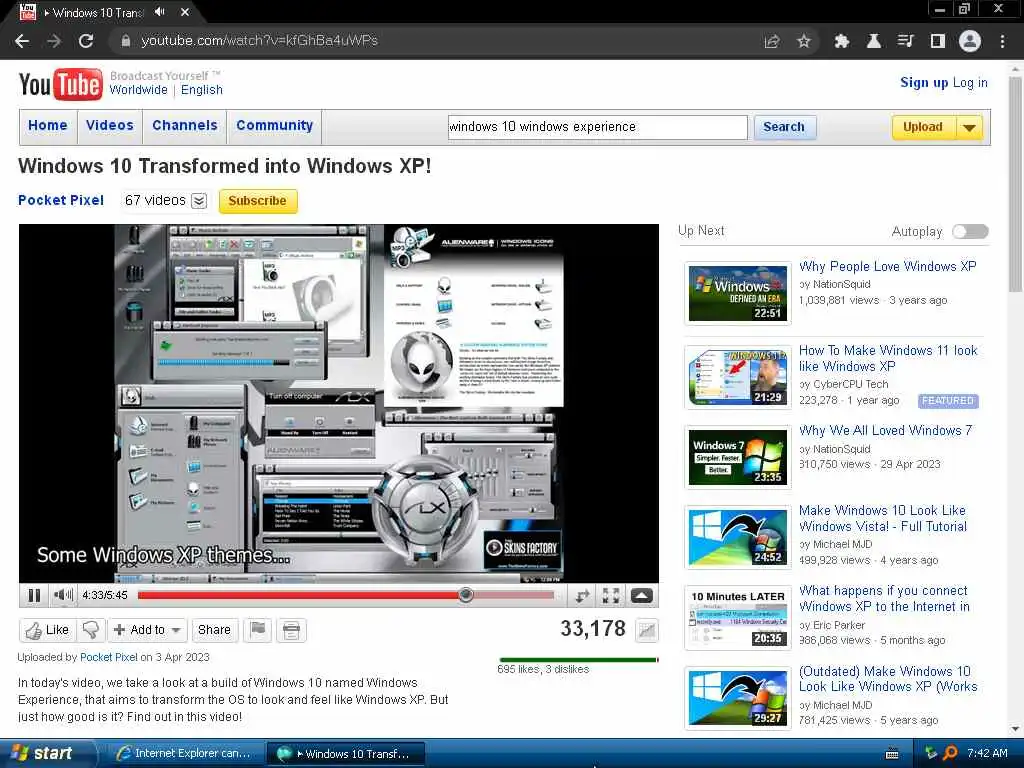1024x768 pixels.
Task: Click the YouTube logo
Action: point(61,84)
